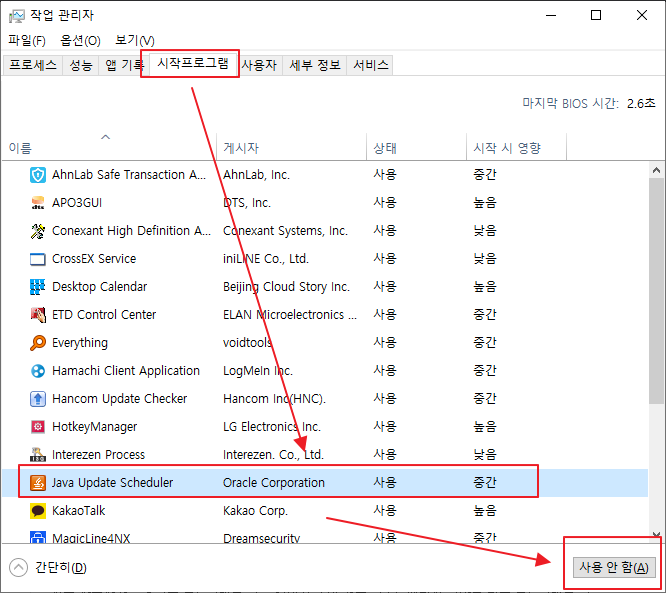Click publisher LG Electronics Inc.
666x593 pixels.
tap(272, 426)
